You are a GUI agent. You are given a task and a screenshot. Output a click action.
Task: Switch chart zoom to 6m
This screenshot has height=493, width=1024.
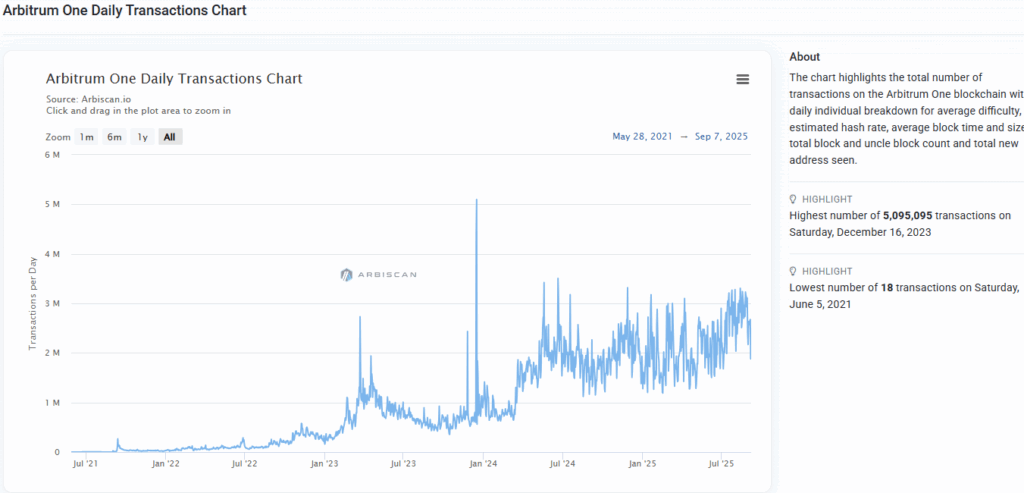click(115, 137)
